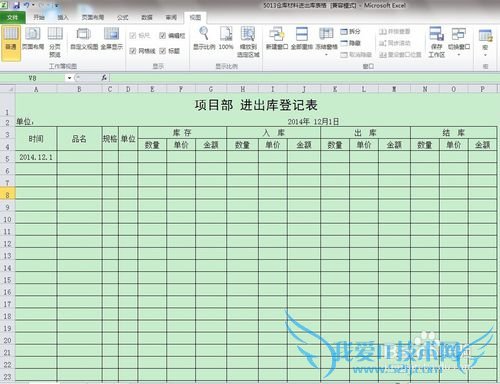500x384 pixels.
Task: Open the undo history dropdown arrow
Action: click(x=33, y=5)
